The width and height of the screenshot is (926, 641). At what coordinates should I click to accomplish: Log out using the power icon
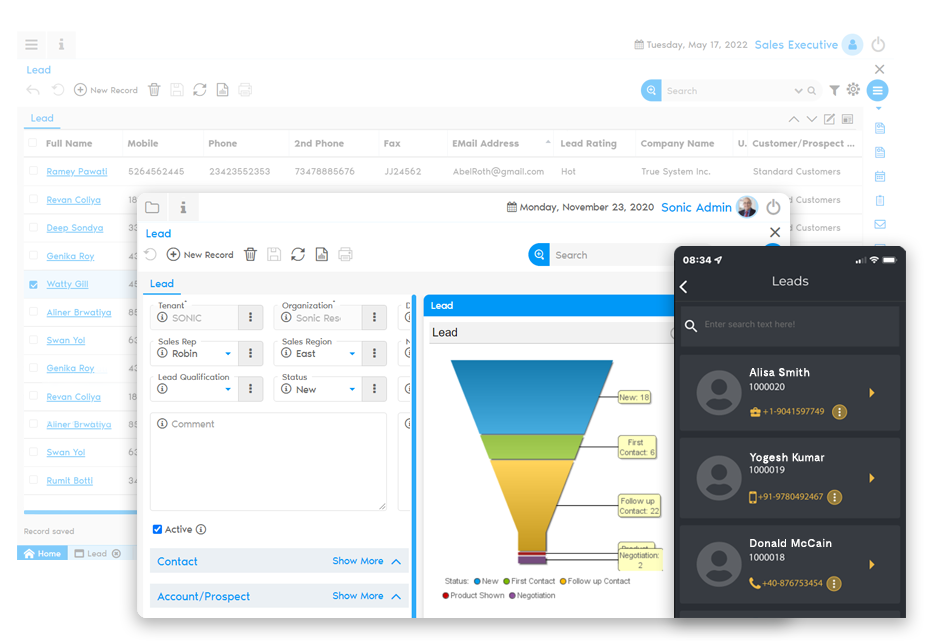click(878, 44)
